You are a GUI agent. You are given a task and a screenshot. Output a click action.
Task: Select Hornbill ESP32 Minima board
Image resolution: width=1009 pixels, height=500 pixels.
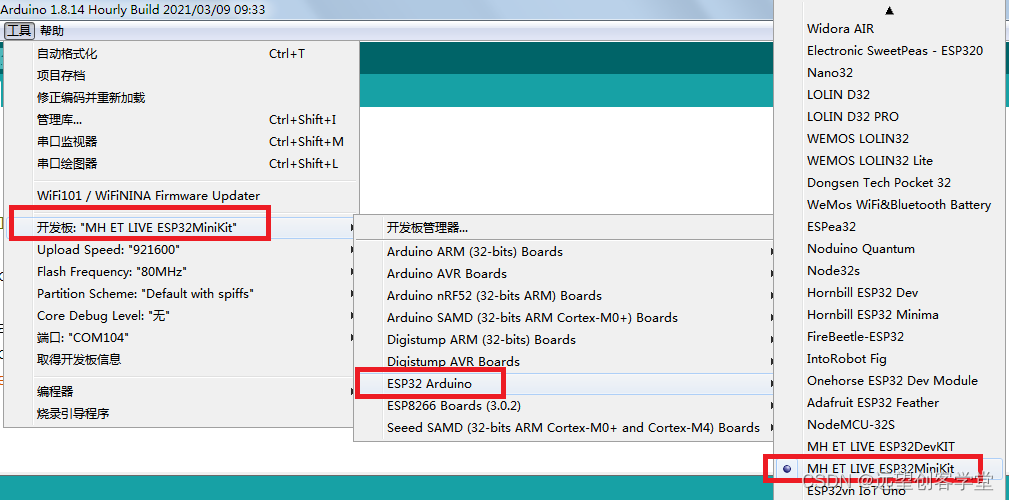890,314
